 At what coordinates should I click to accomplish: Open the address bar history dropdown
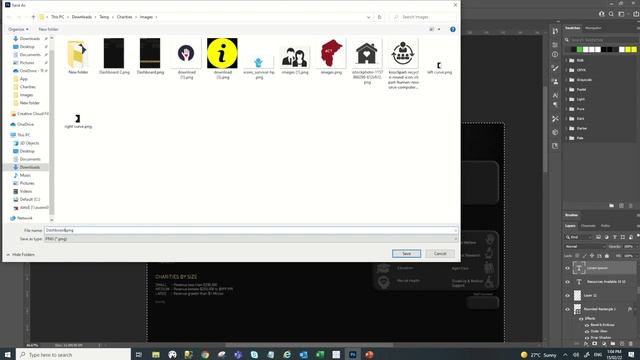coord(368,17)
